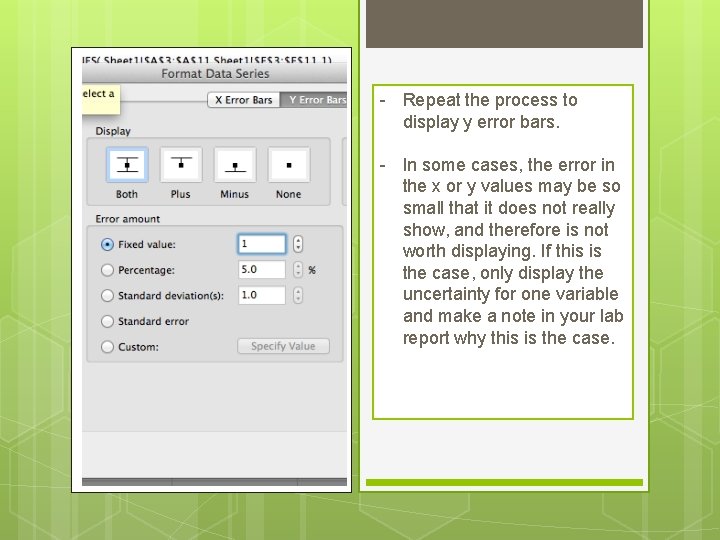Click the 'In some cases' paragraph text
The height and width of the screenshot is (540, 720).
513,251
